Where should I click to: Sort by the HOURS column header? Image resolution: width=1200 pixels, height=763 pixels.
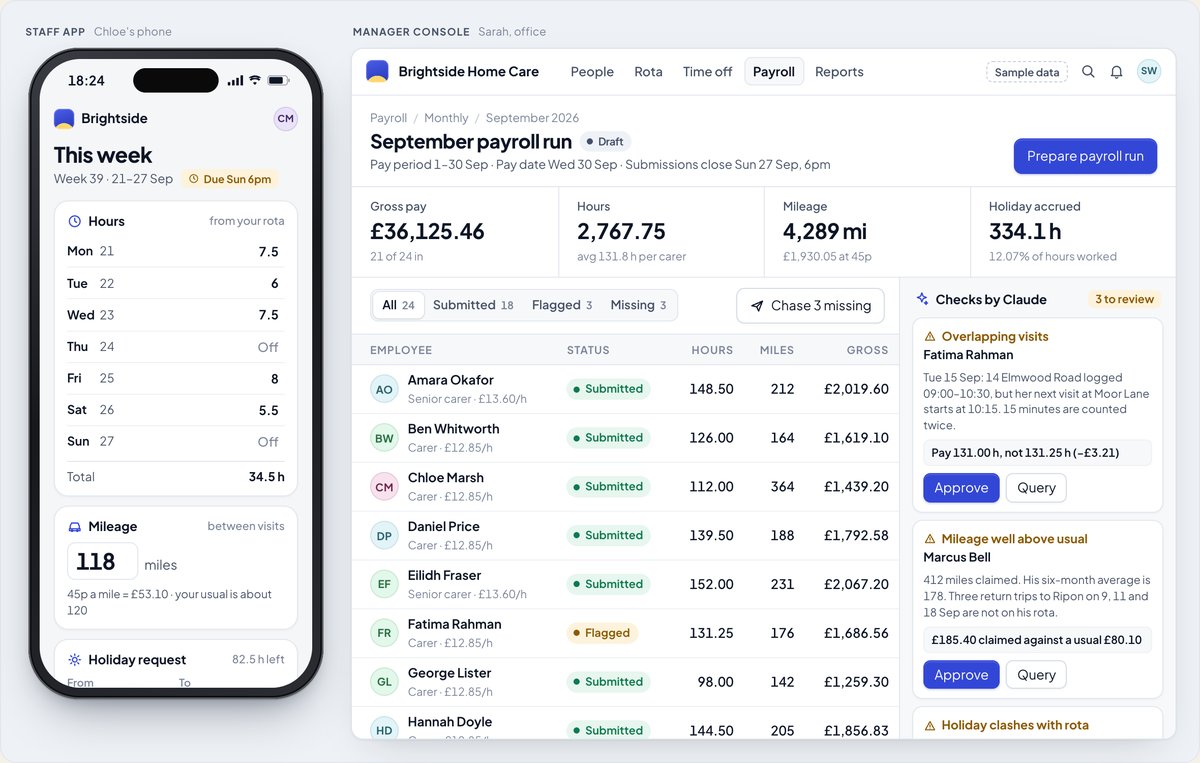(x=712, y=350)
